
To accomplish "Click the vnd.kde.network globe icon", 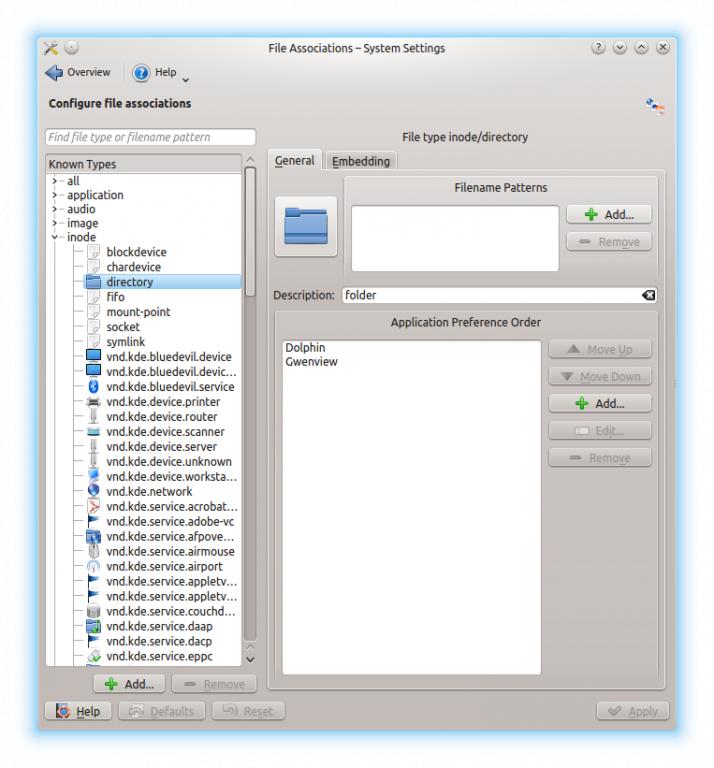I will coord(94,491).
